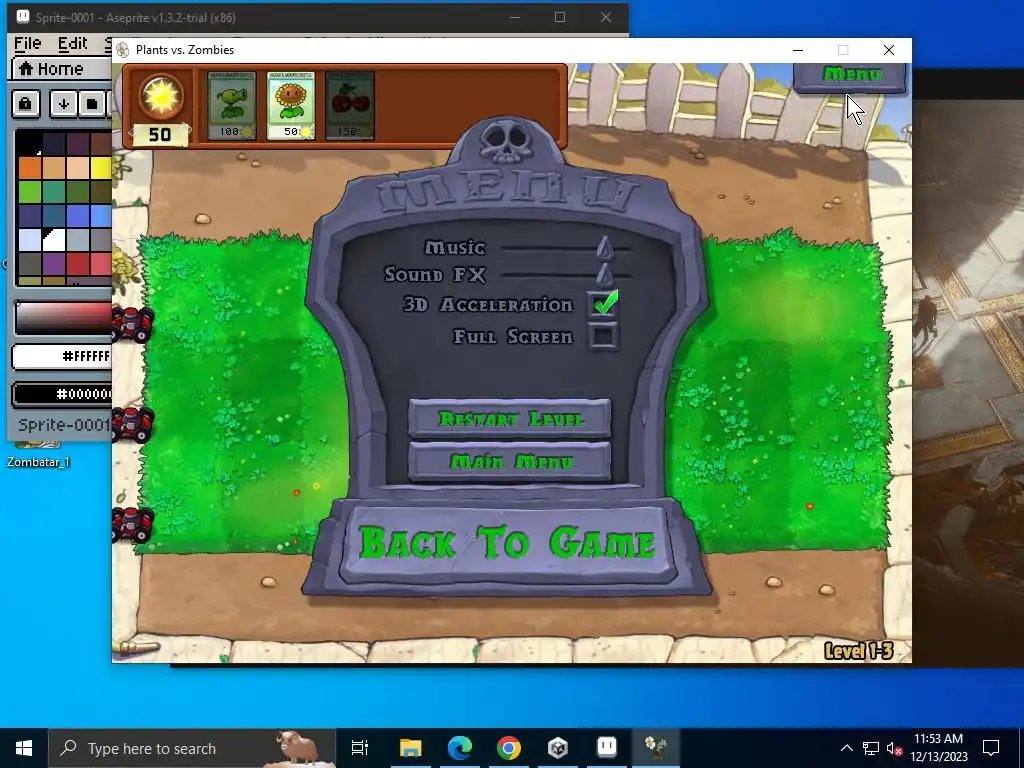Enable the Full Screen checkbox
The height and width of the screenshot is (768, 1024).
point(603,336)
